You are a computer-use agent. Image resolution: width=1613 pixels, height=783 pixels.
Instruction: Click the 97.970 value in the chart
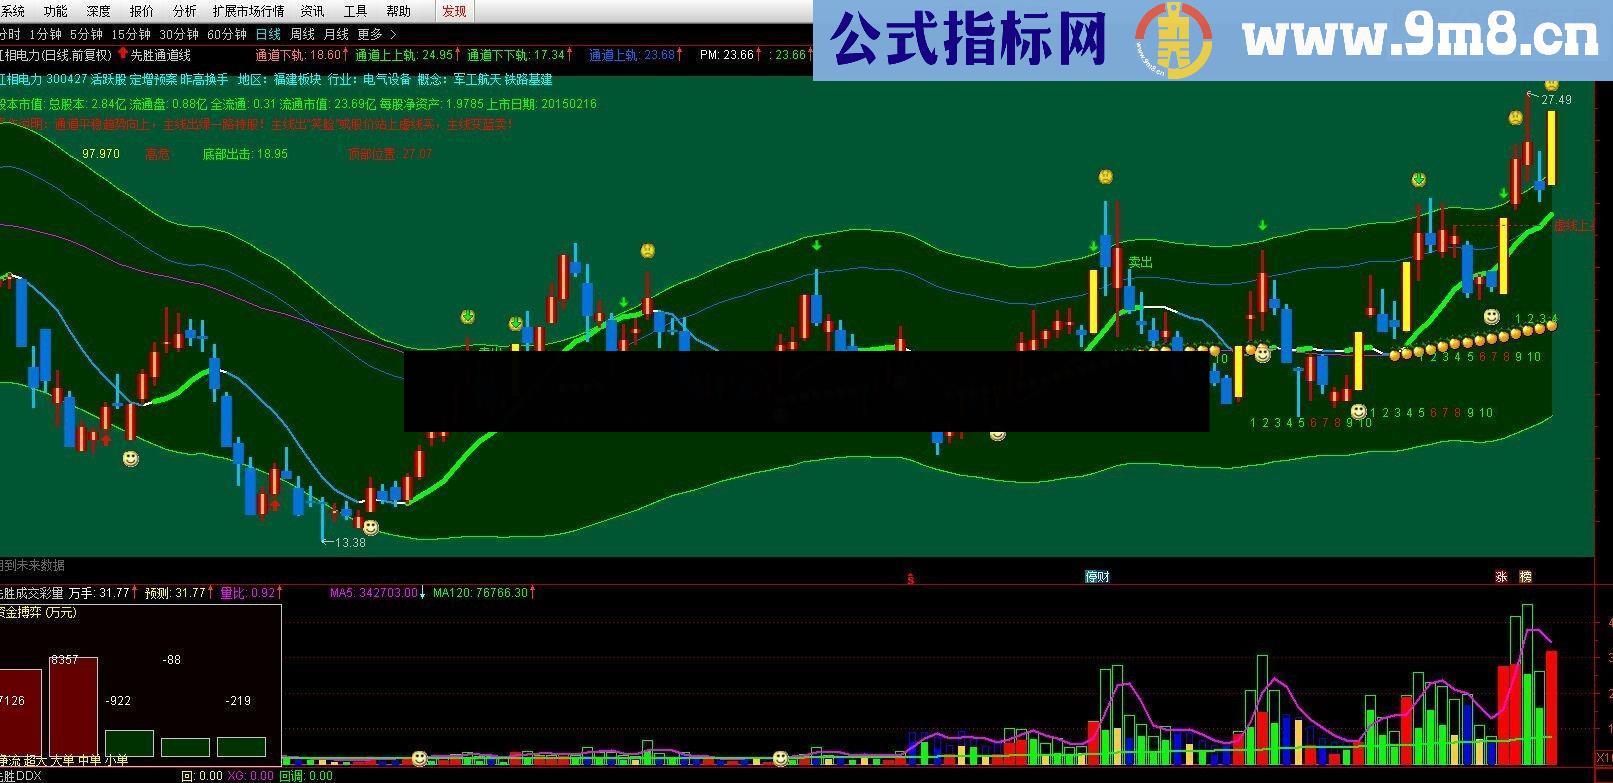click(x=101, y=154)
